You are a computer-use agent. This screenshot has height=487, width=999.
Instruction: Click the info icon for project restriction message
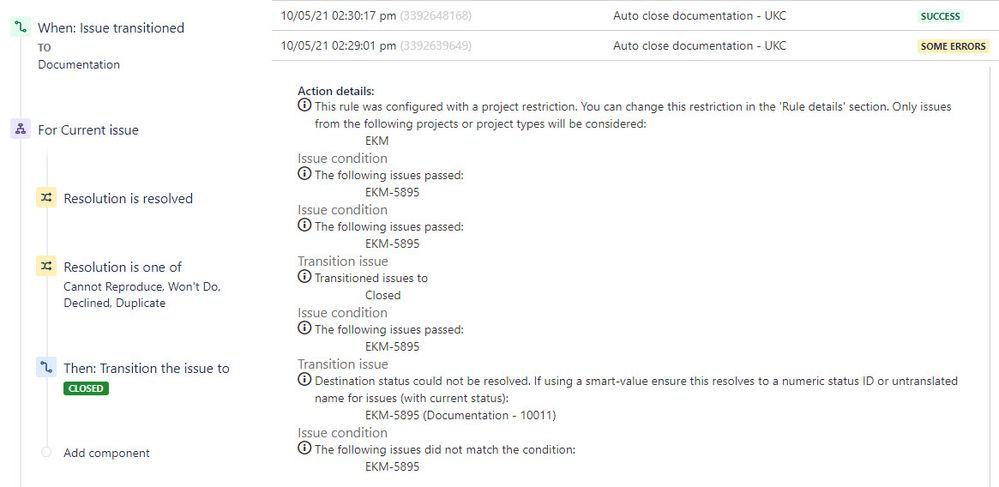tap(305, 105)
